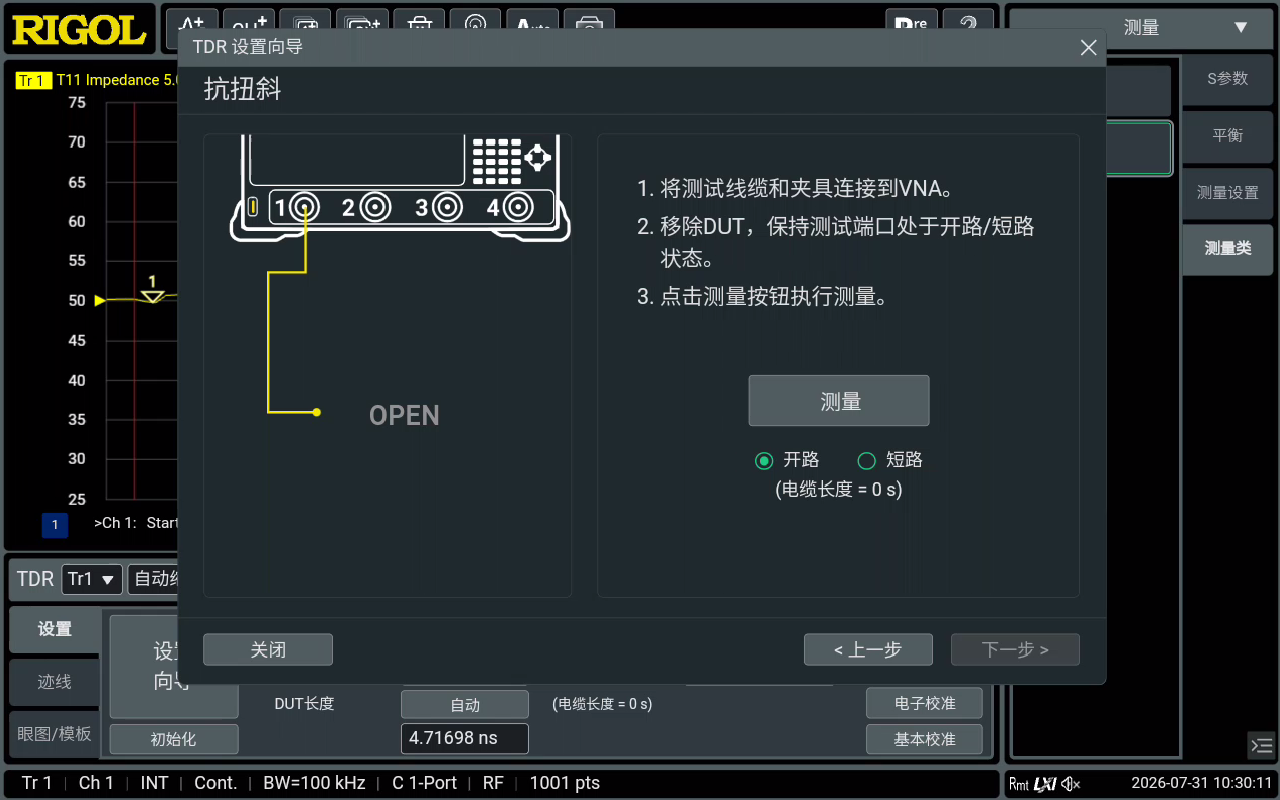Click the 电子校准 button
The image size is (1280, 800).
click(925, 703)
